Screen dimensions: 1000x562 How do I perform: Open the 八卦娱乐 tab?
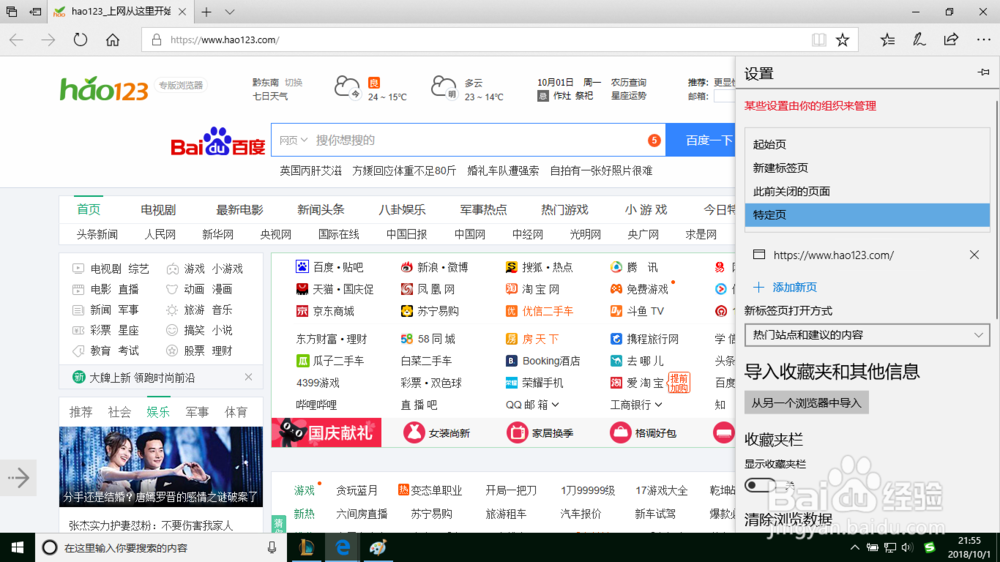pyautogui.click(x=402, y=210)
